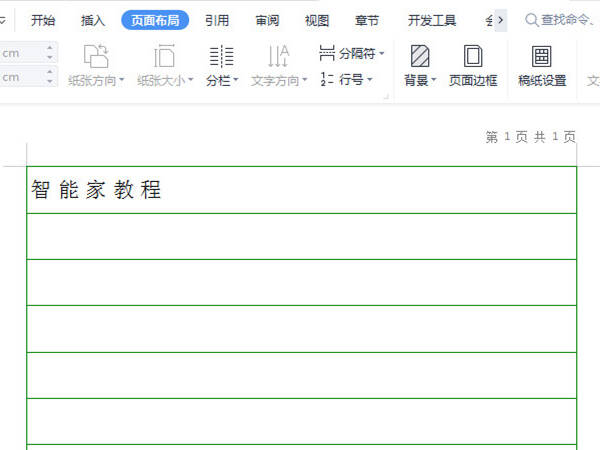
Task: Click the header text 第1页共1页
Action: 531,137
